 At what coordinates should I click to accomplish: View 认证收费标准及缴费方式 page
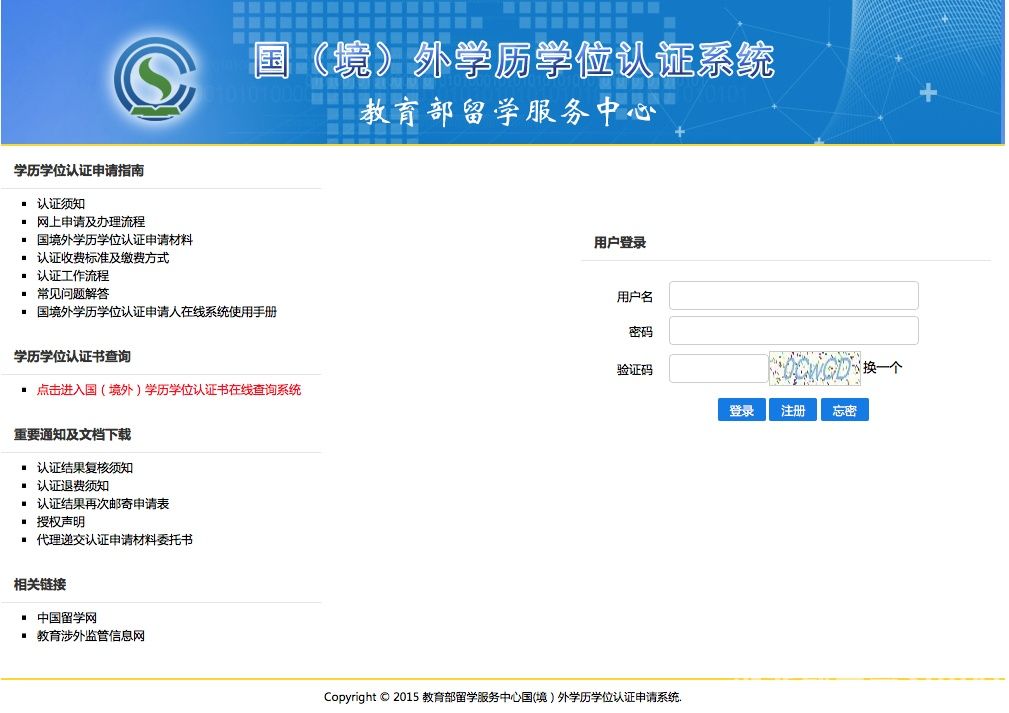point(103,258)
